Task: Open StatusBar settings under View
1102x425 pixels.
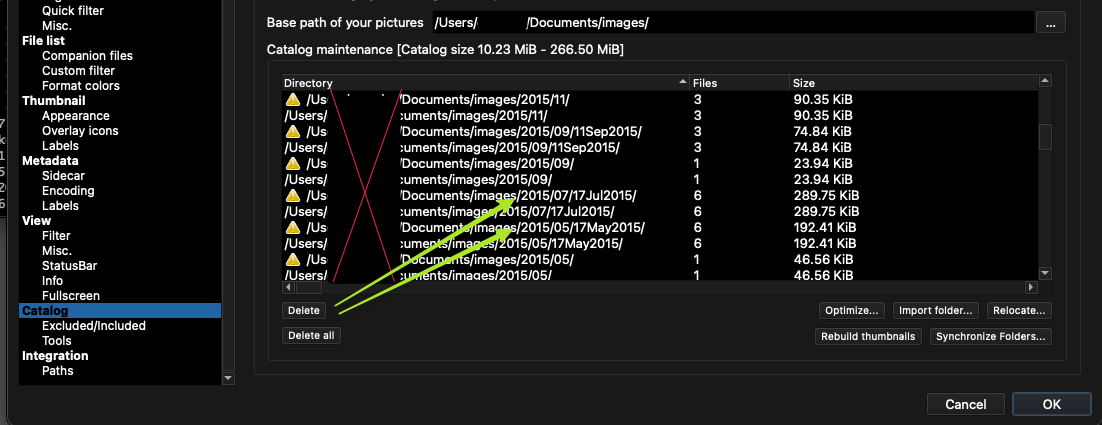Action: (70, 266)
